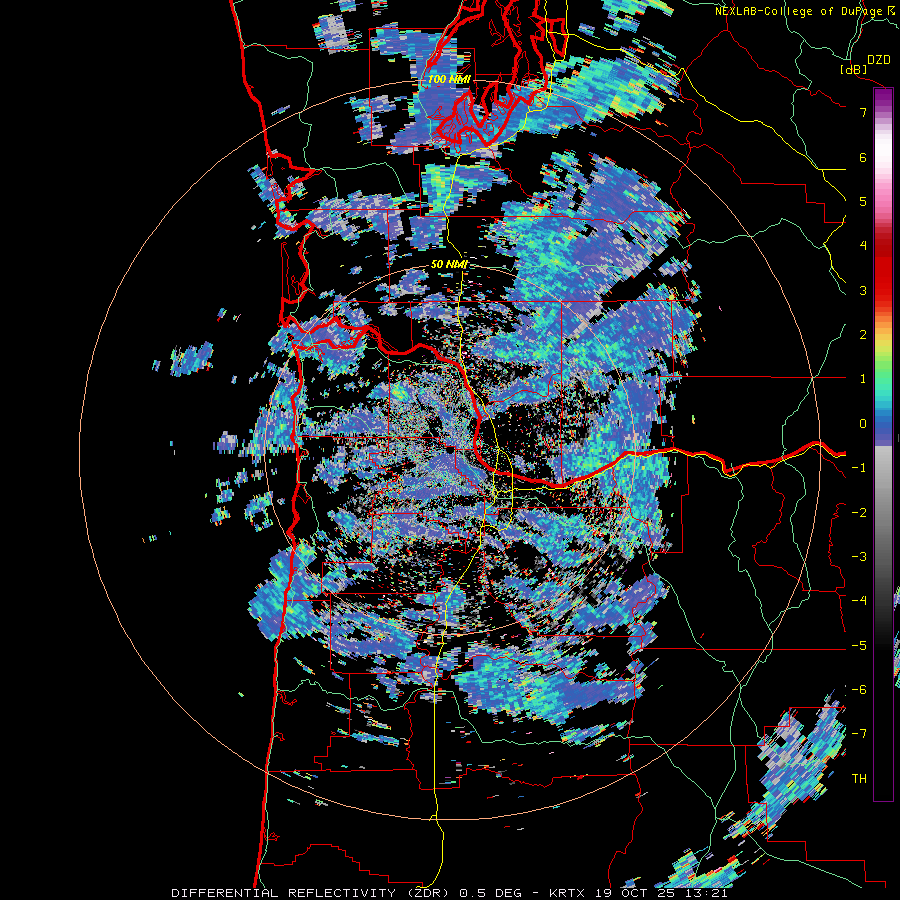Click the 13:21 timestamp
900x900 pixels.
pyautogui.click(x=707, y=893)
